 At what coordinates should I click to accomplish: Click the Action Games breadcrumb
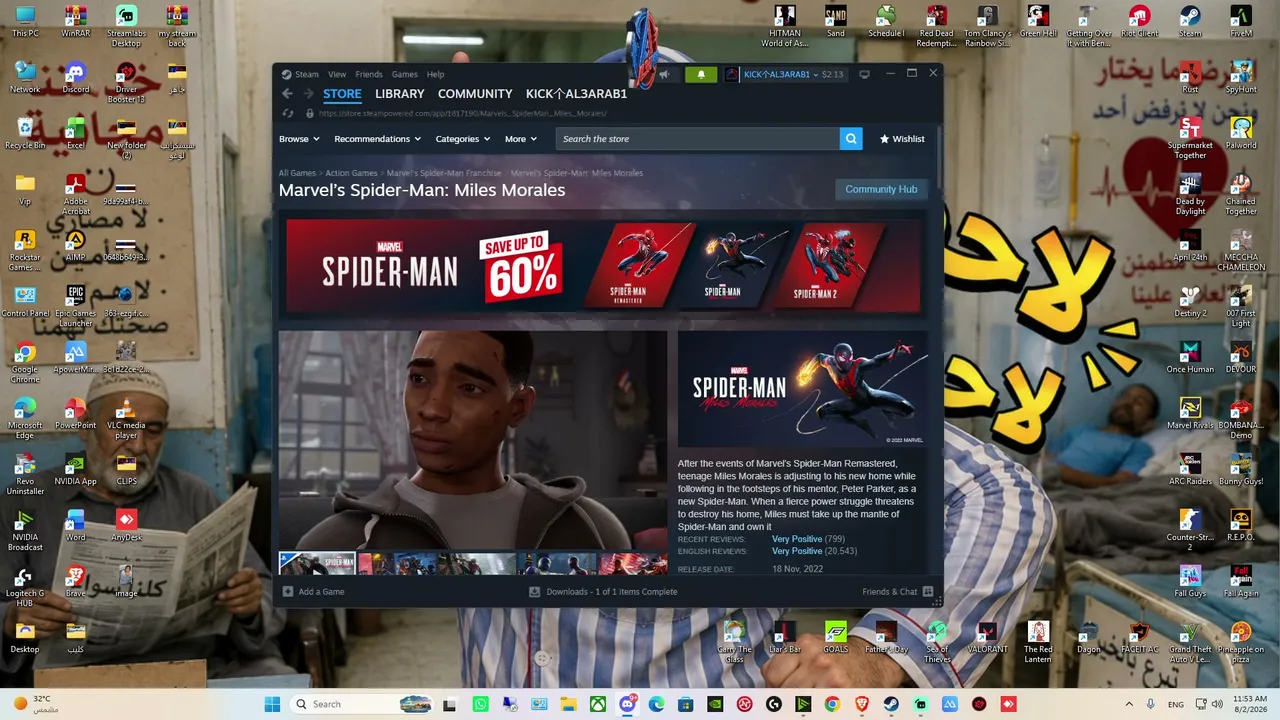click(x=351, y=173)
